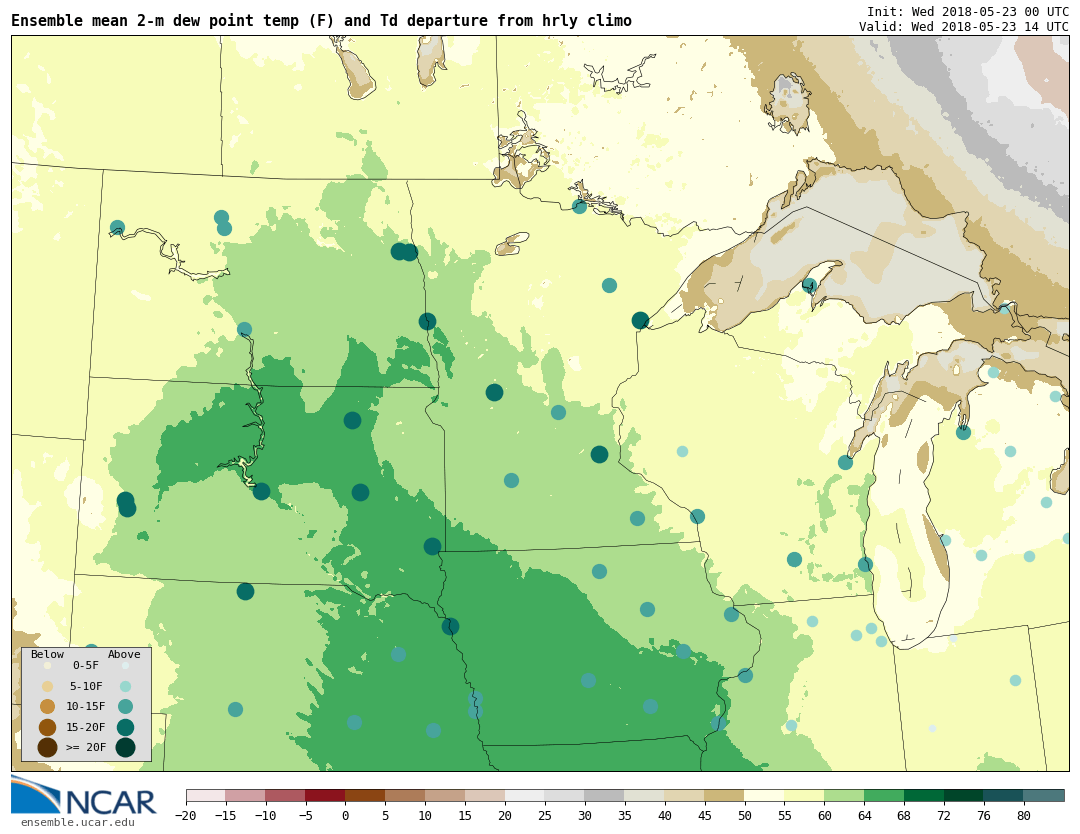Click the tan 'Below' 5-10F legend circle
The height and width of the screenshot is (834, 1080).
(48, 687)
